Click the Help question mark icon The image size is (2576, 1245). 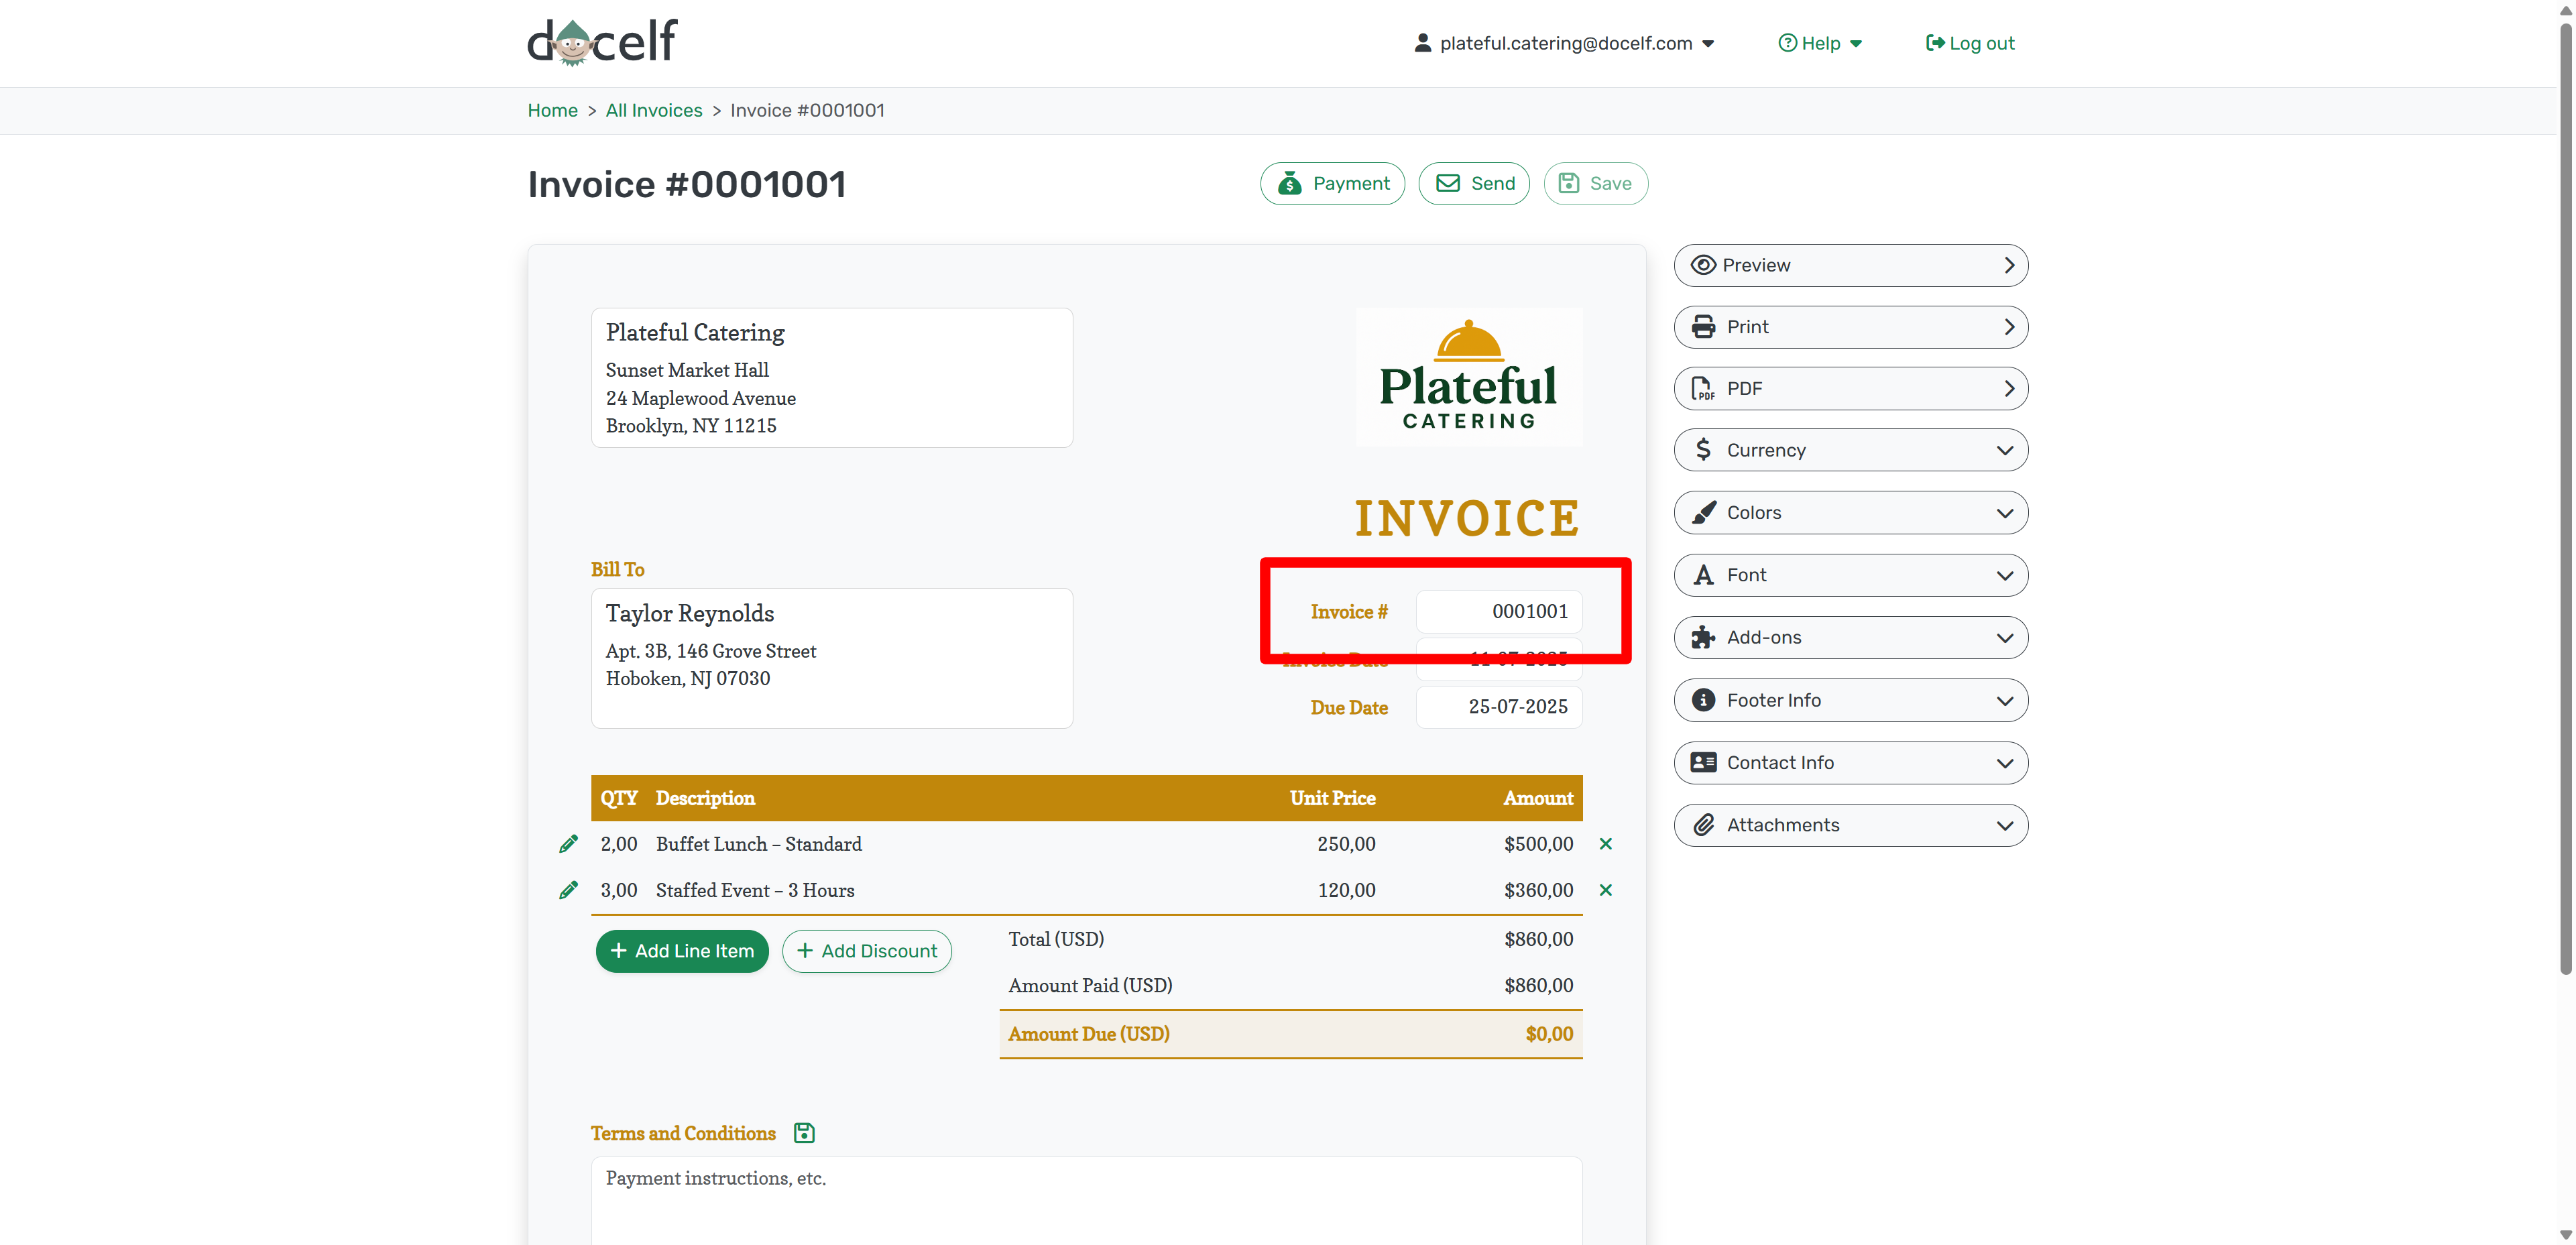point(1787,43)
